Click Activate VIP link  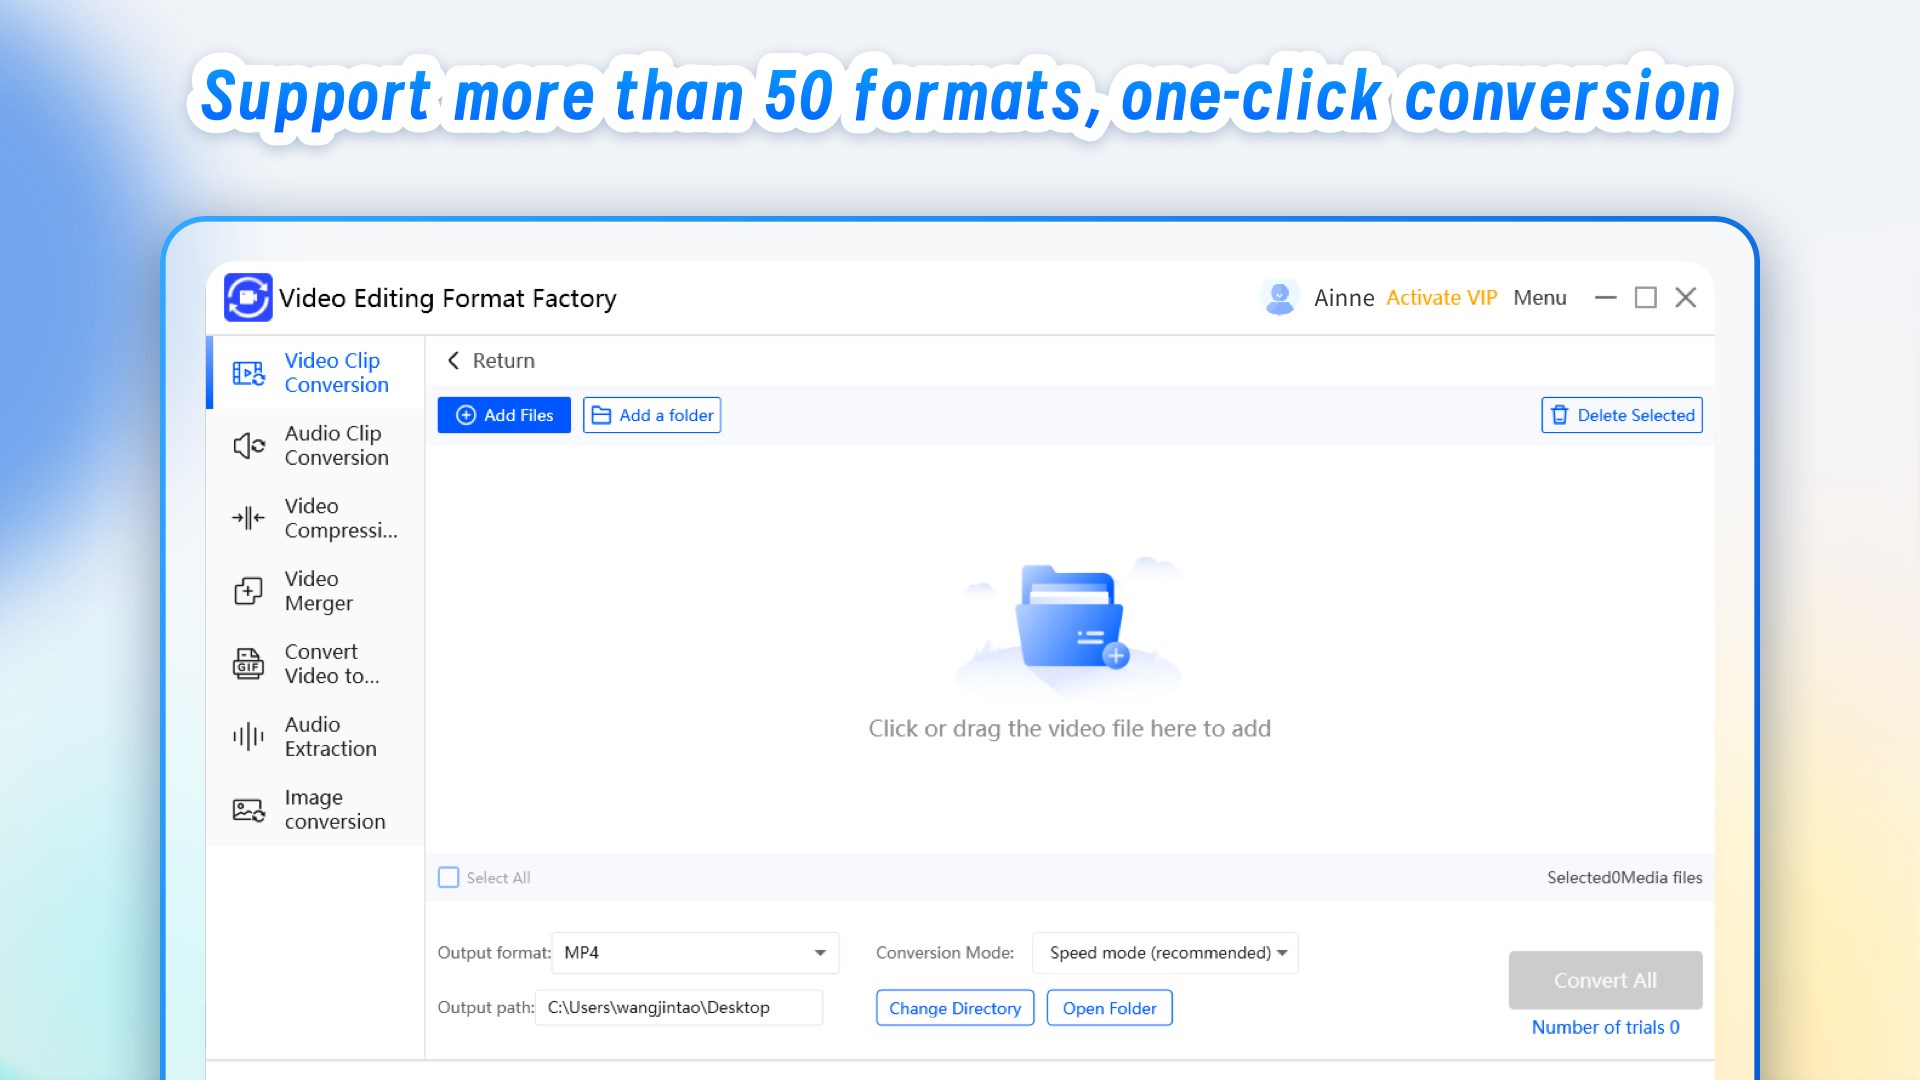pos(1441,298)
